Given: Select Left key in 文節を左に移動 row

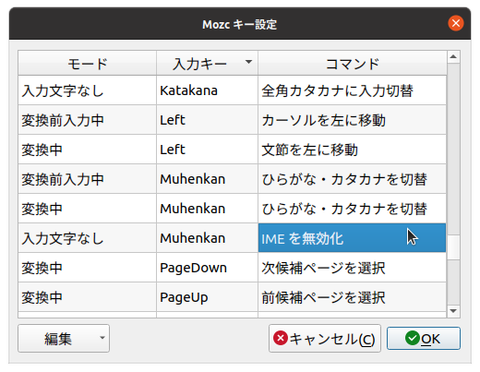Looking at the screenshot, I should (x=207, y=150).
